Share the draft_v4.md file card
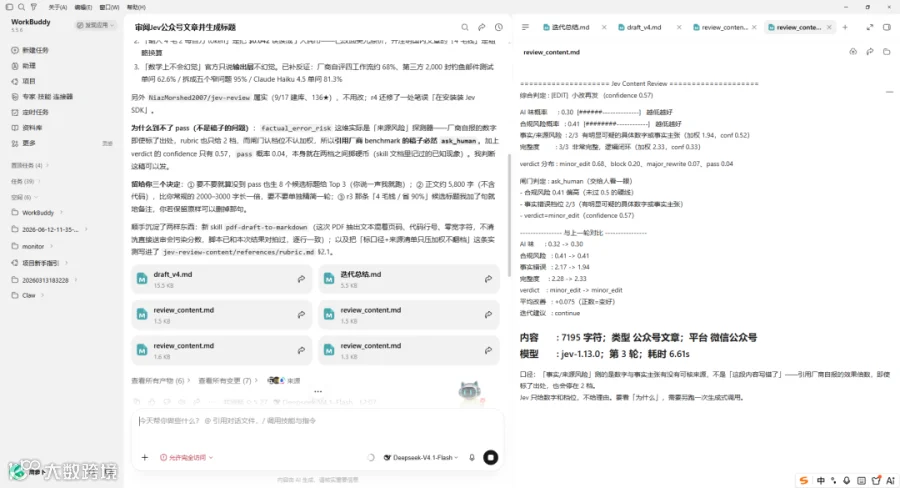 (301, 279)
